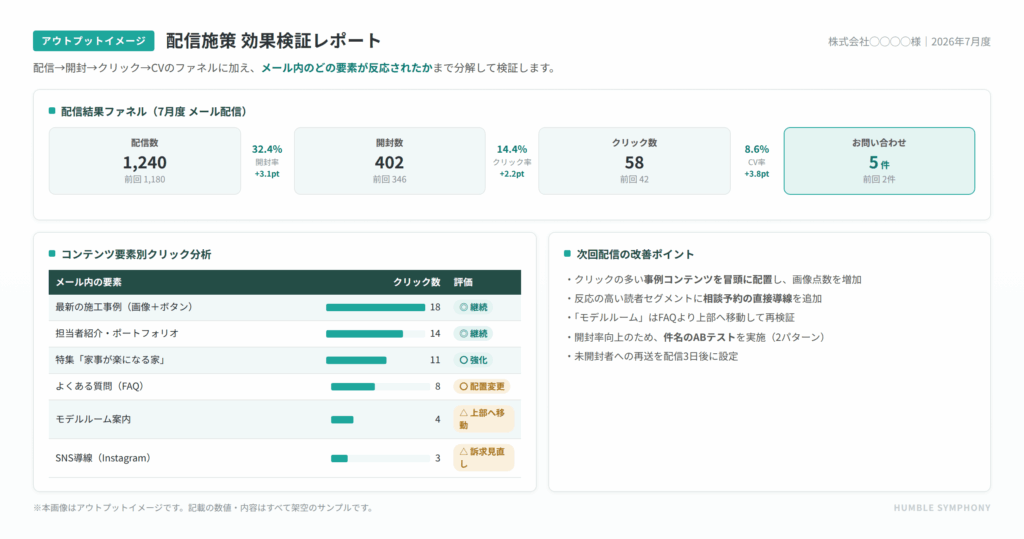
Task: Click the 32.4% 開封率 value
Action: 267,150
